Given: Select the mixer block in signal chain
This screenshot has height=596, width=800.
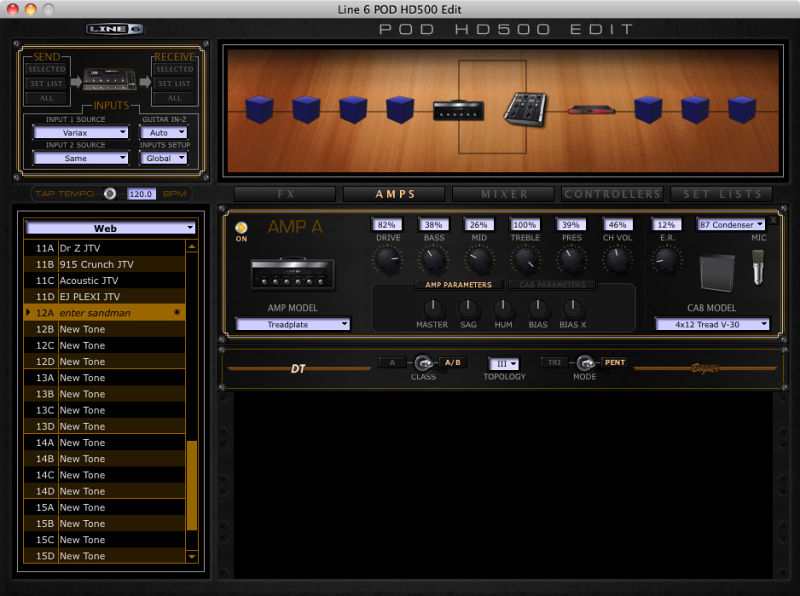Looking at the screenshot, I should point(525,109).
